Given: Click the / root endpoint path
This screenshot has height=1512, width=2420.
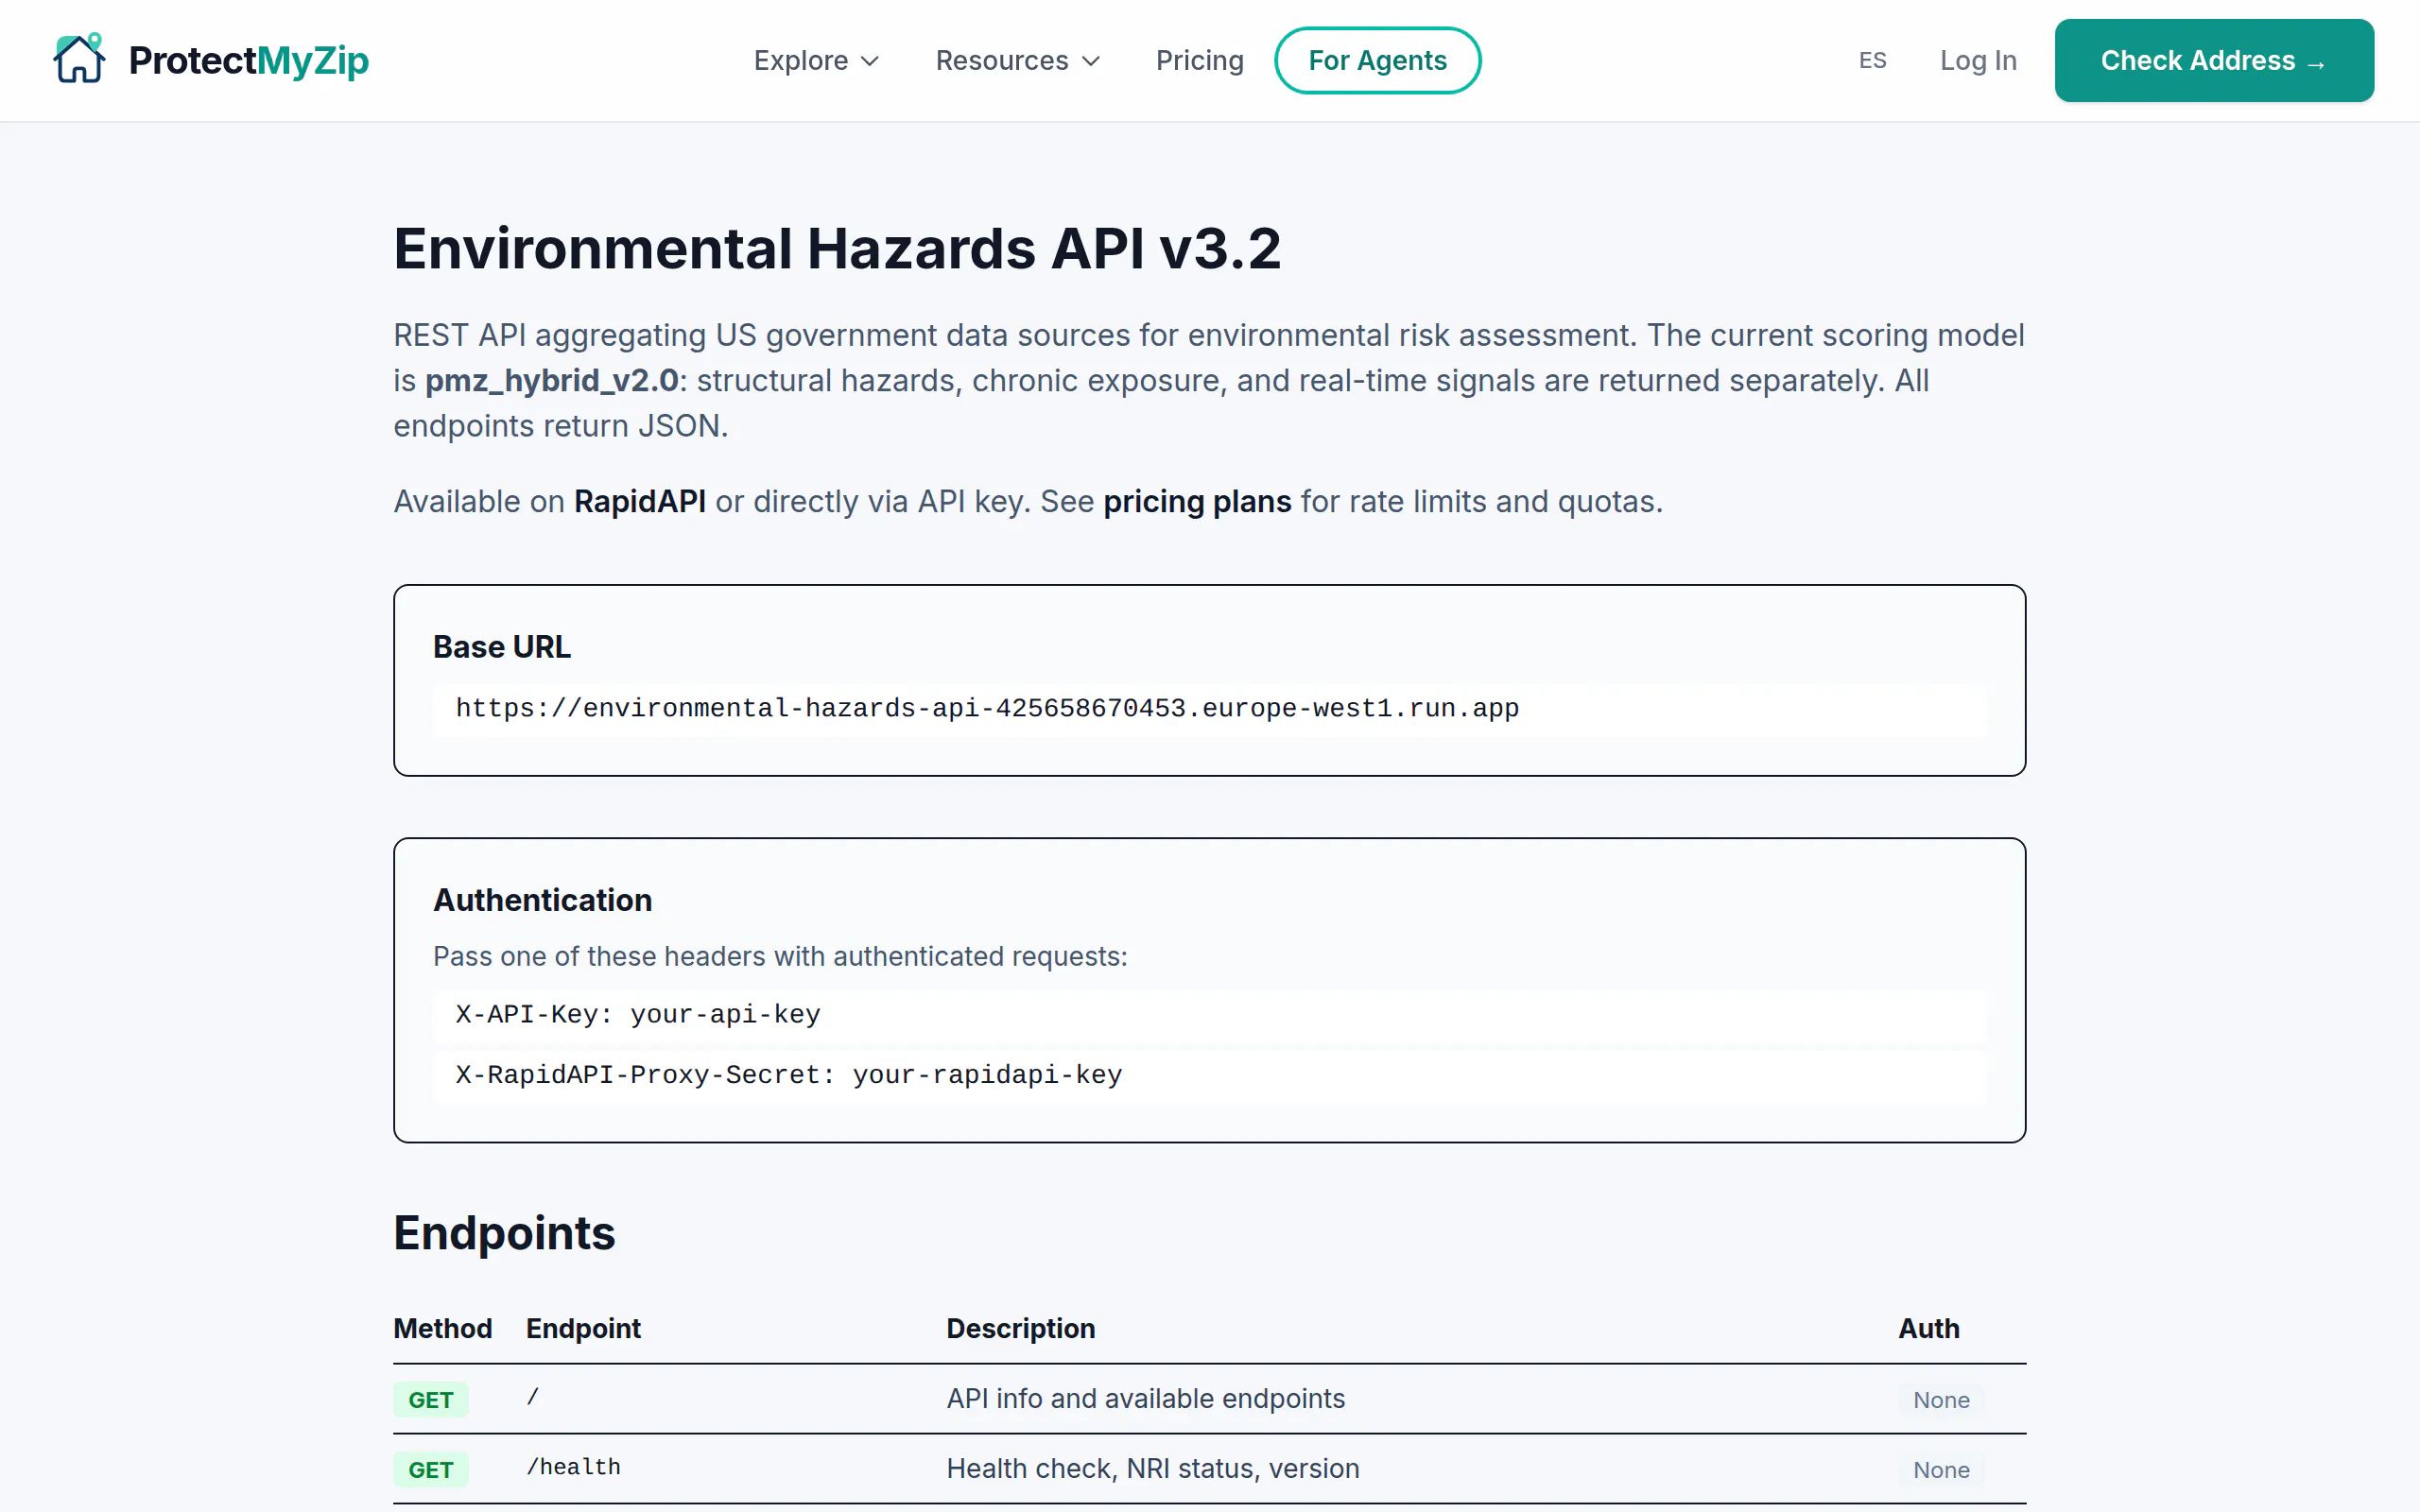Looking at the screenshot, I should click(533, 1396).
